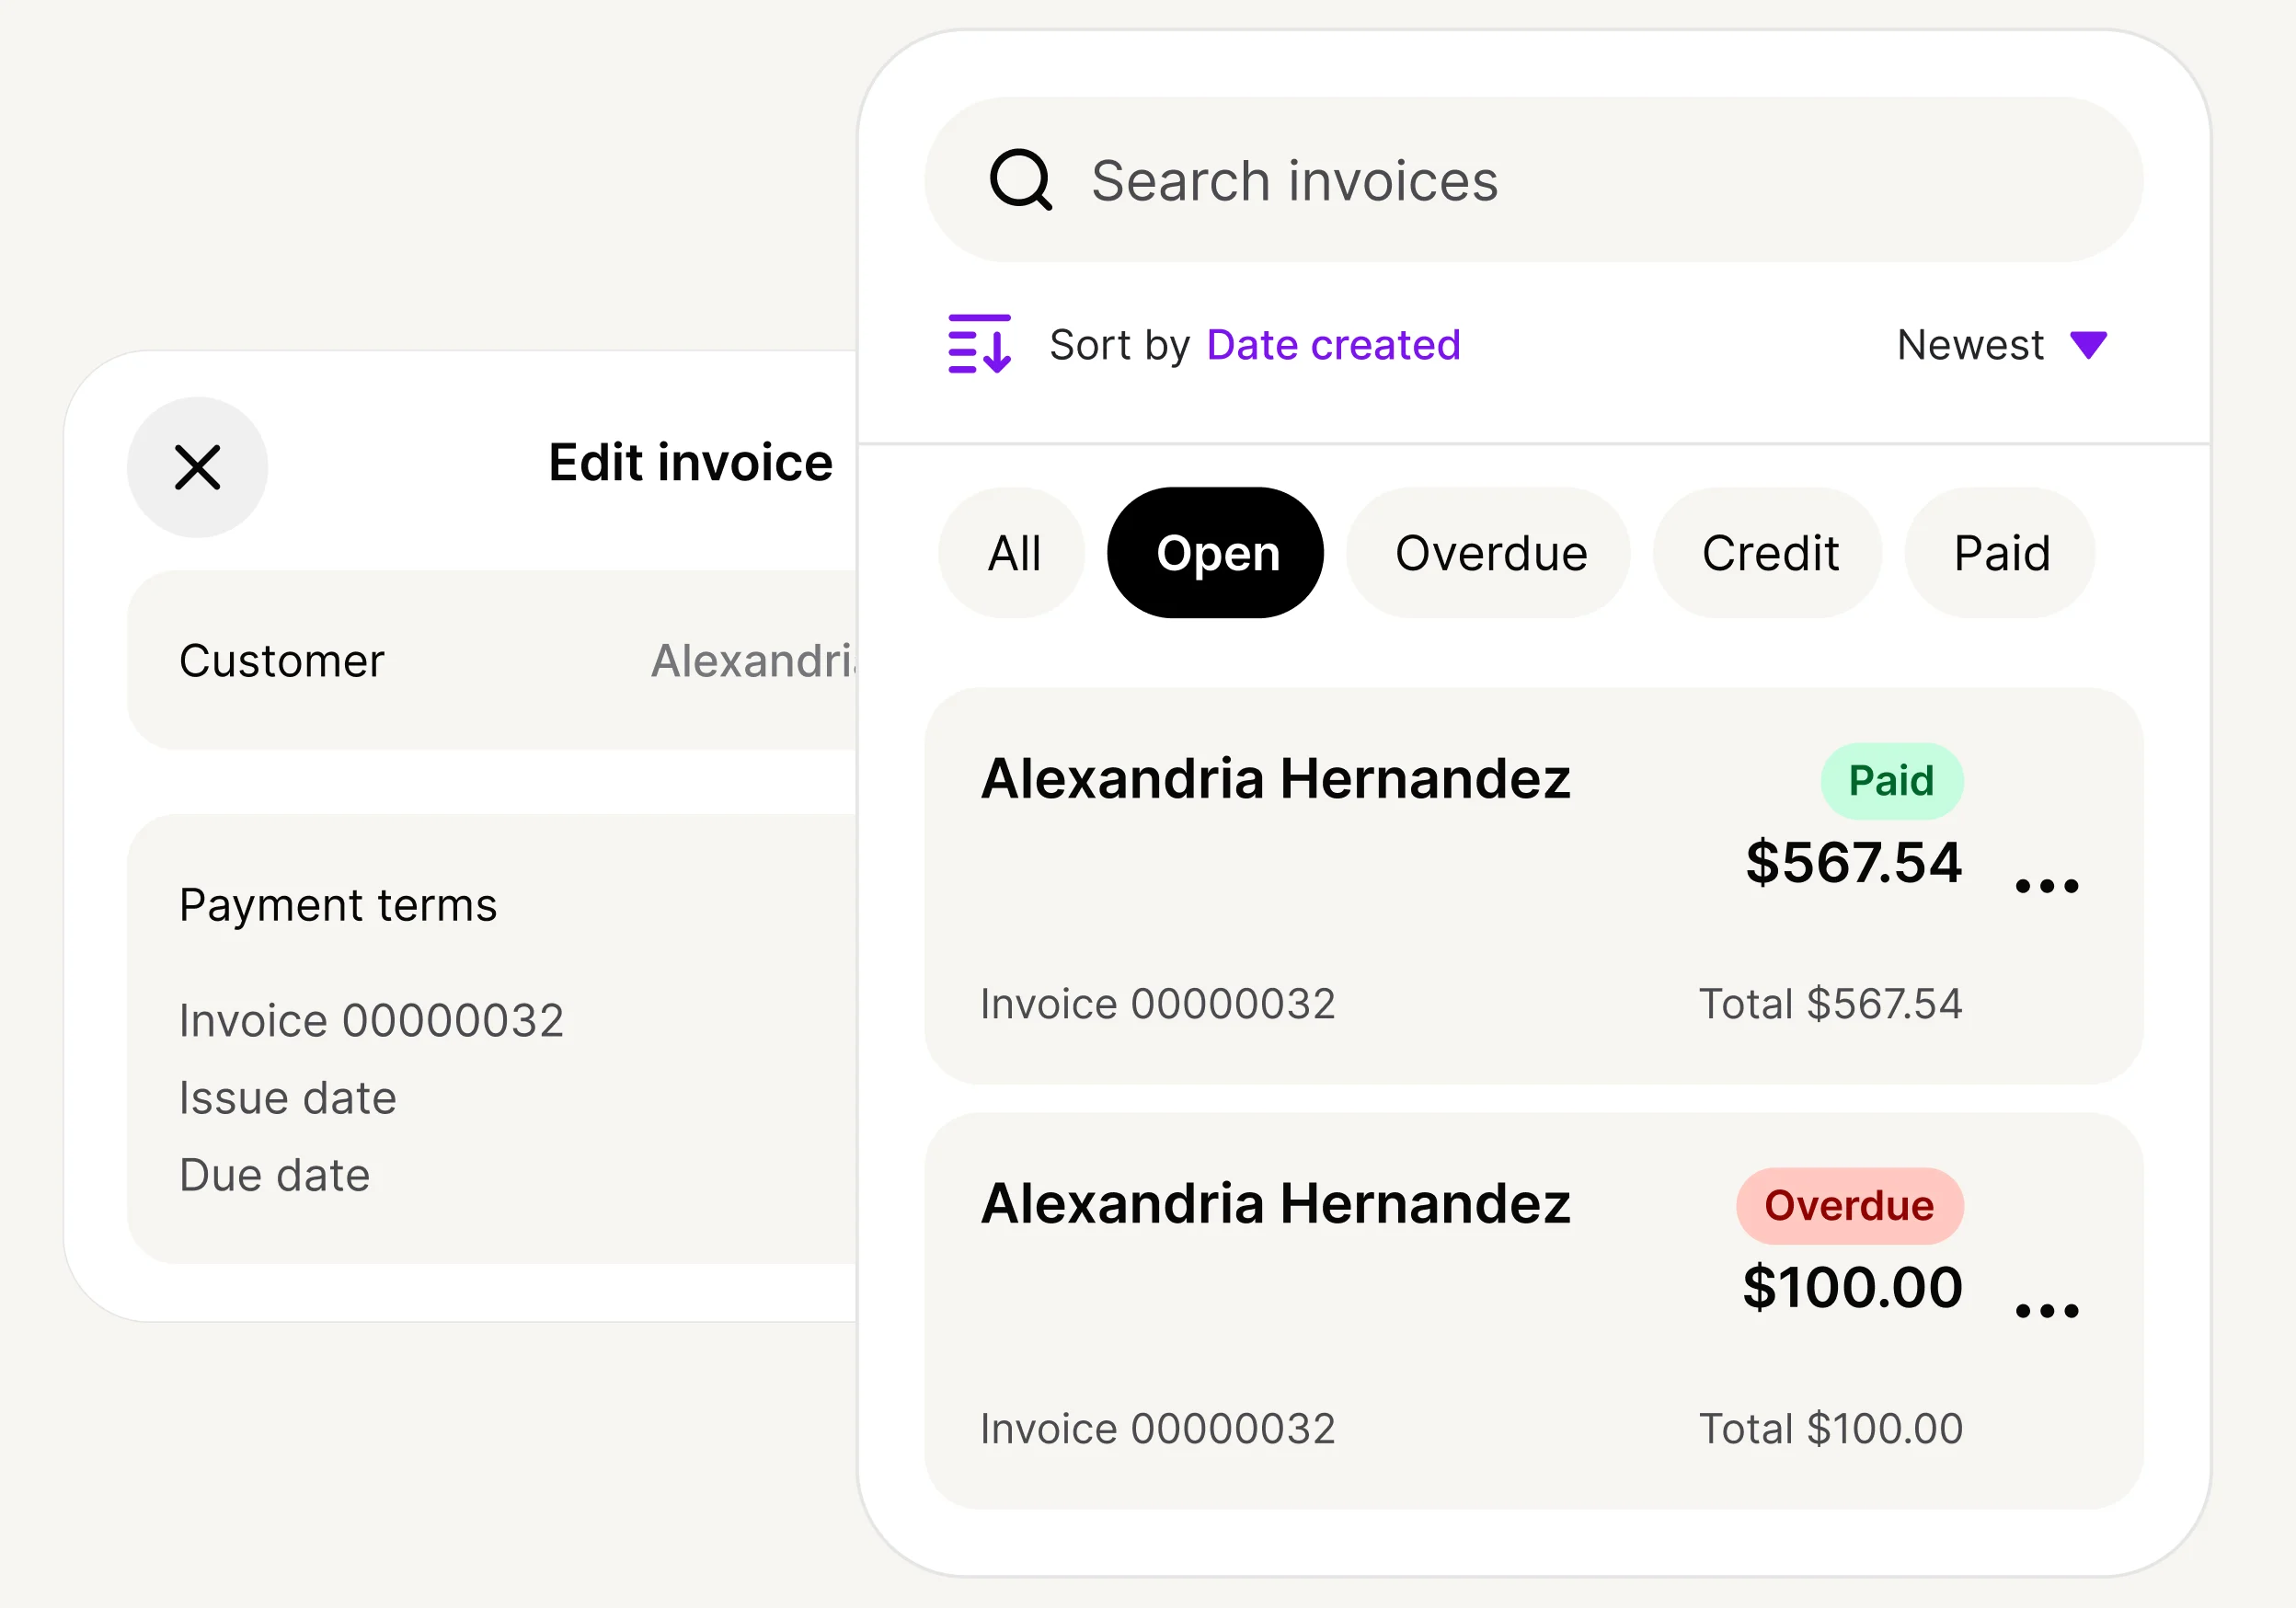The width and height of the screenshot is (2296, 1608).
Task: Open the Date created sort option
Action: pyautogui.click(x=1333, y=345)
